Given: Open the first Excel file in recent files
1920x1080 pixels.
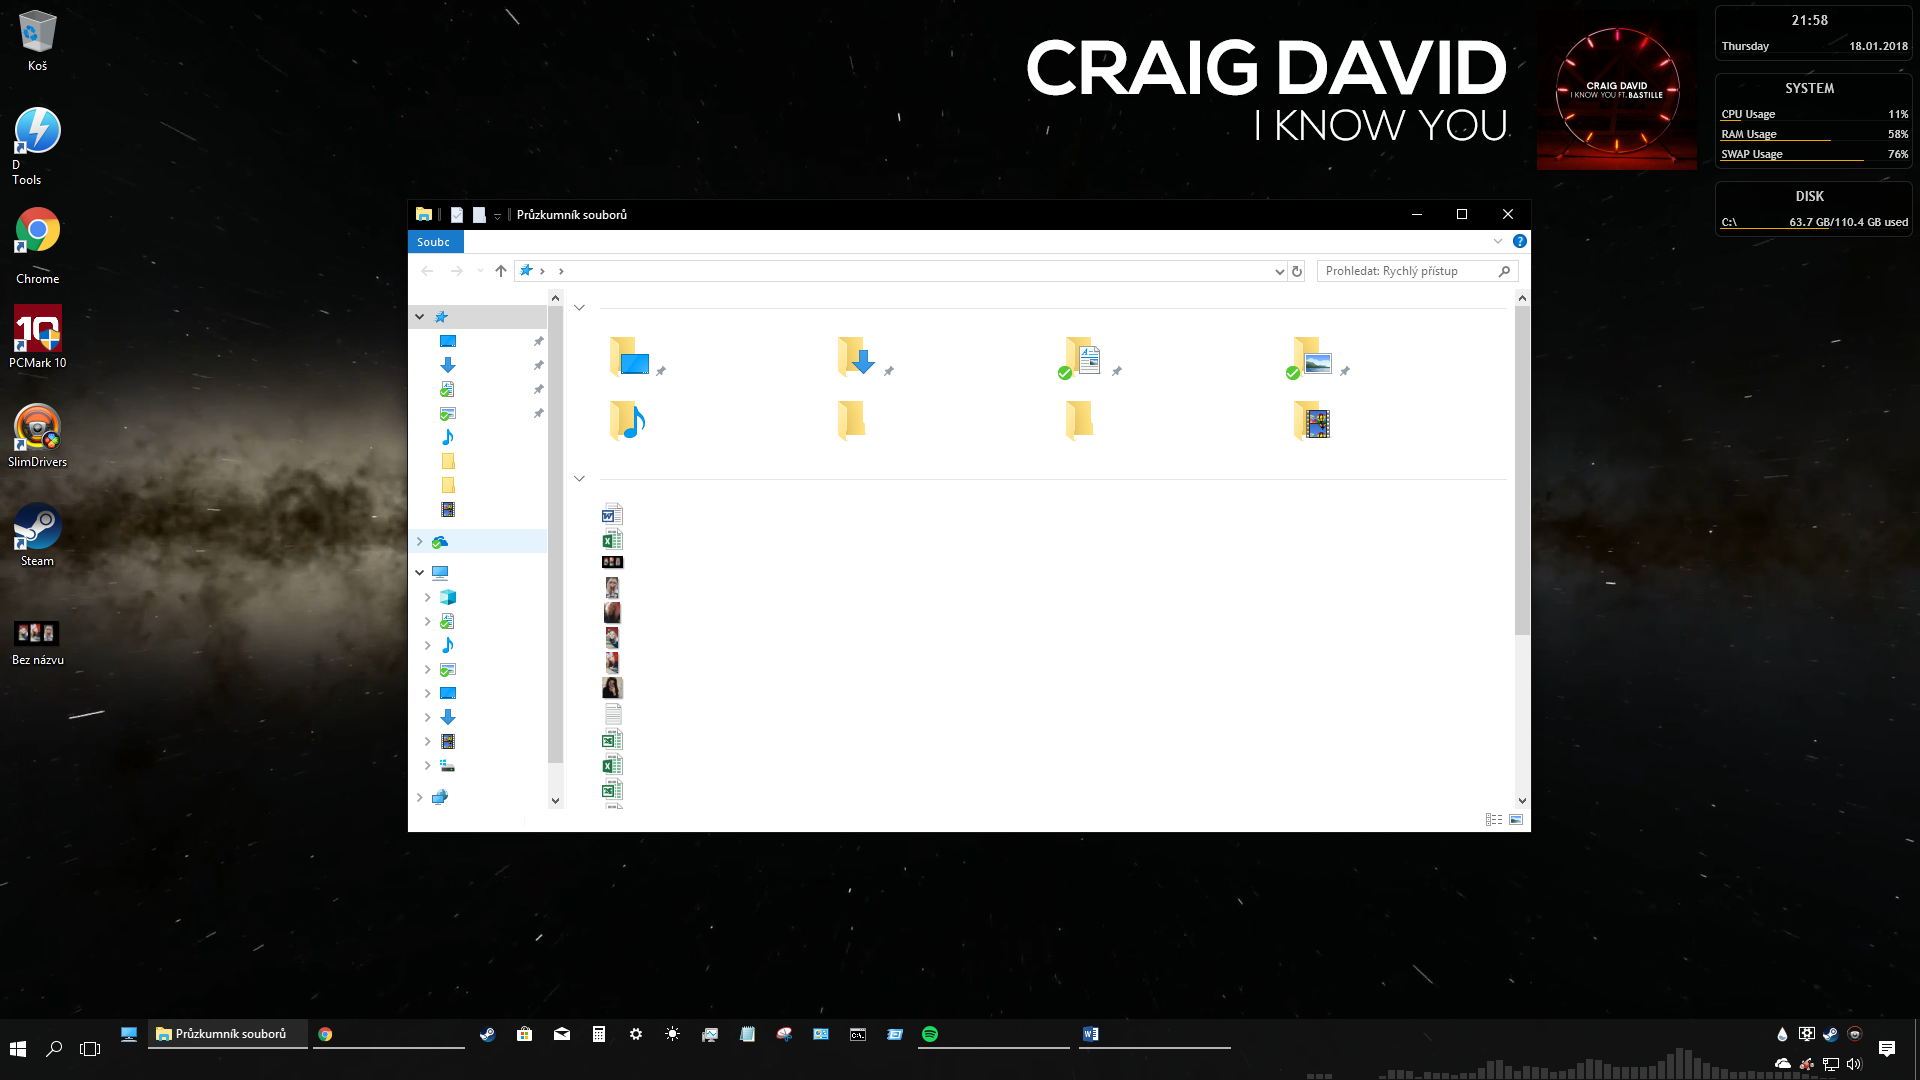Looking at the screenshot, I should (x=612, y=539).
